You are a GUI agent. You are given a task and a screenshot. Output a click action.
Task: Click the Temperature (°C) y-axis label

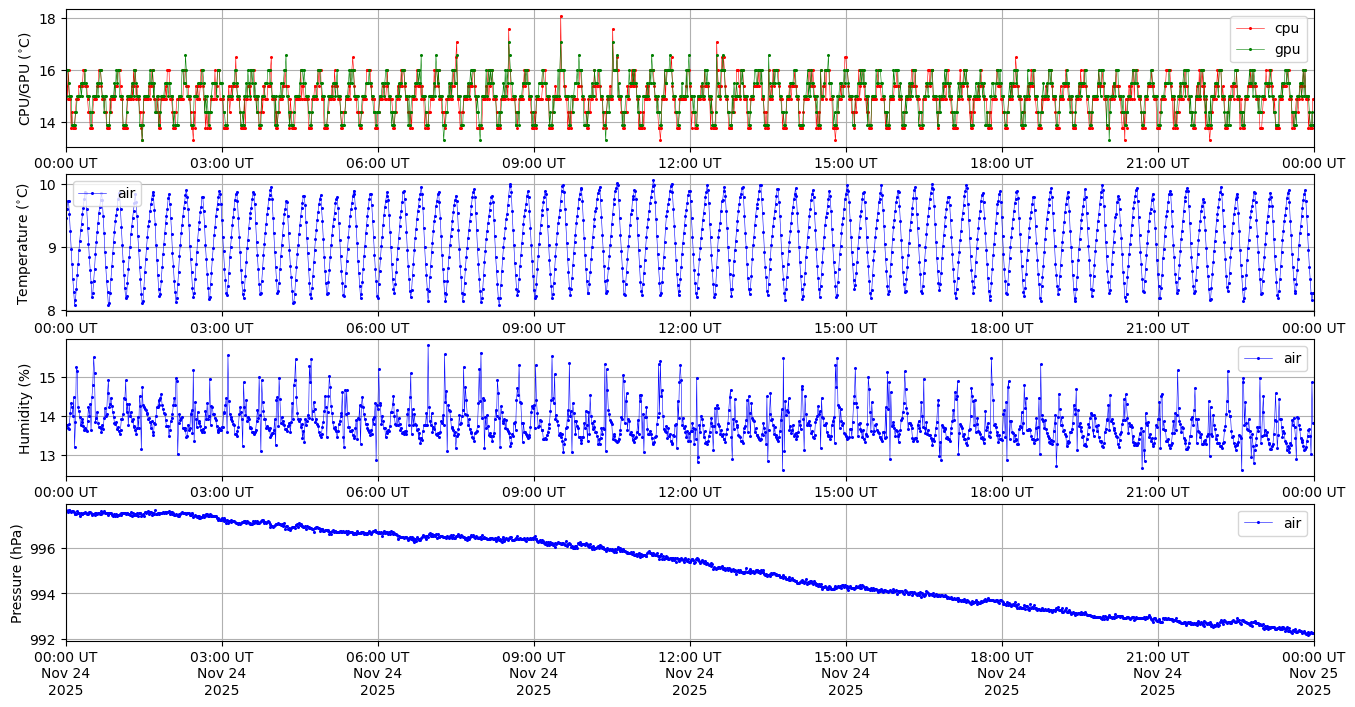pos(25,243)
